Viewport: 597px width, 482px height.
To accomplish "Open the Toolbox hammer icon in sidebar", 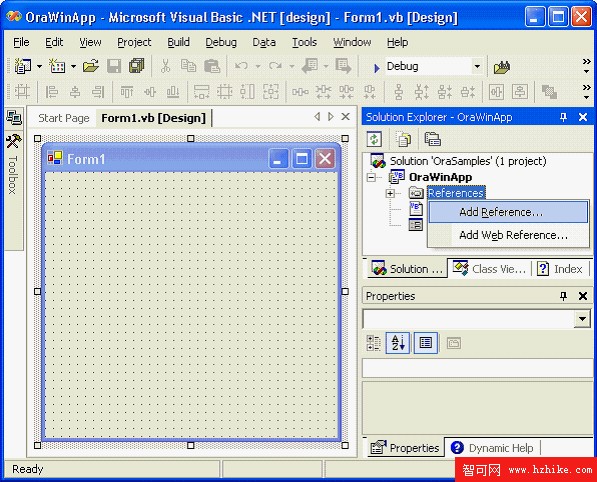I will pos(14,142).
